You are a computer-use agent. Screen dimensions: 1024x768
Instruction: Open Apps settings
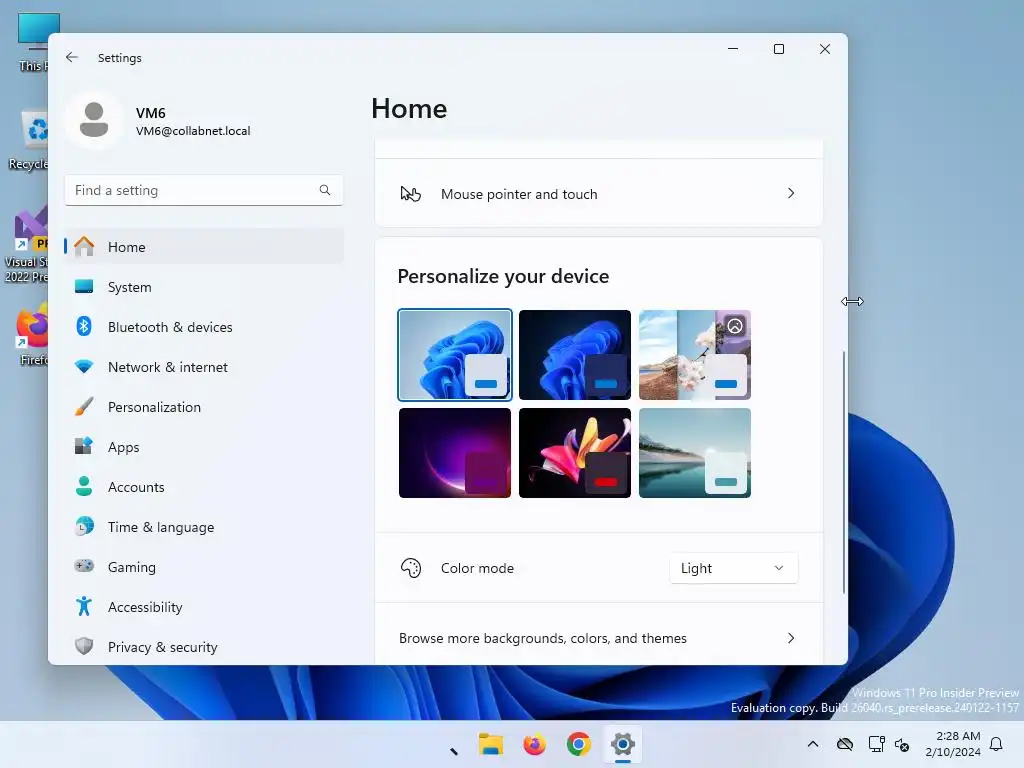coord(204,447)
